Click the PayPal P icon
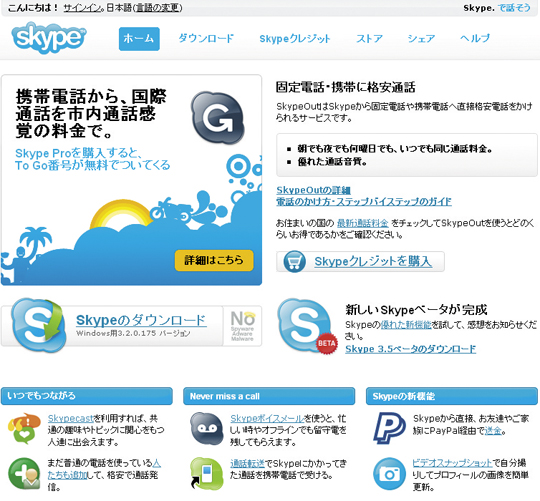This screenshot has width=540, height=501. point(389,428)
